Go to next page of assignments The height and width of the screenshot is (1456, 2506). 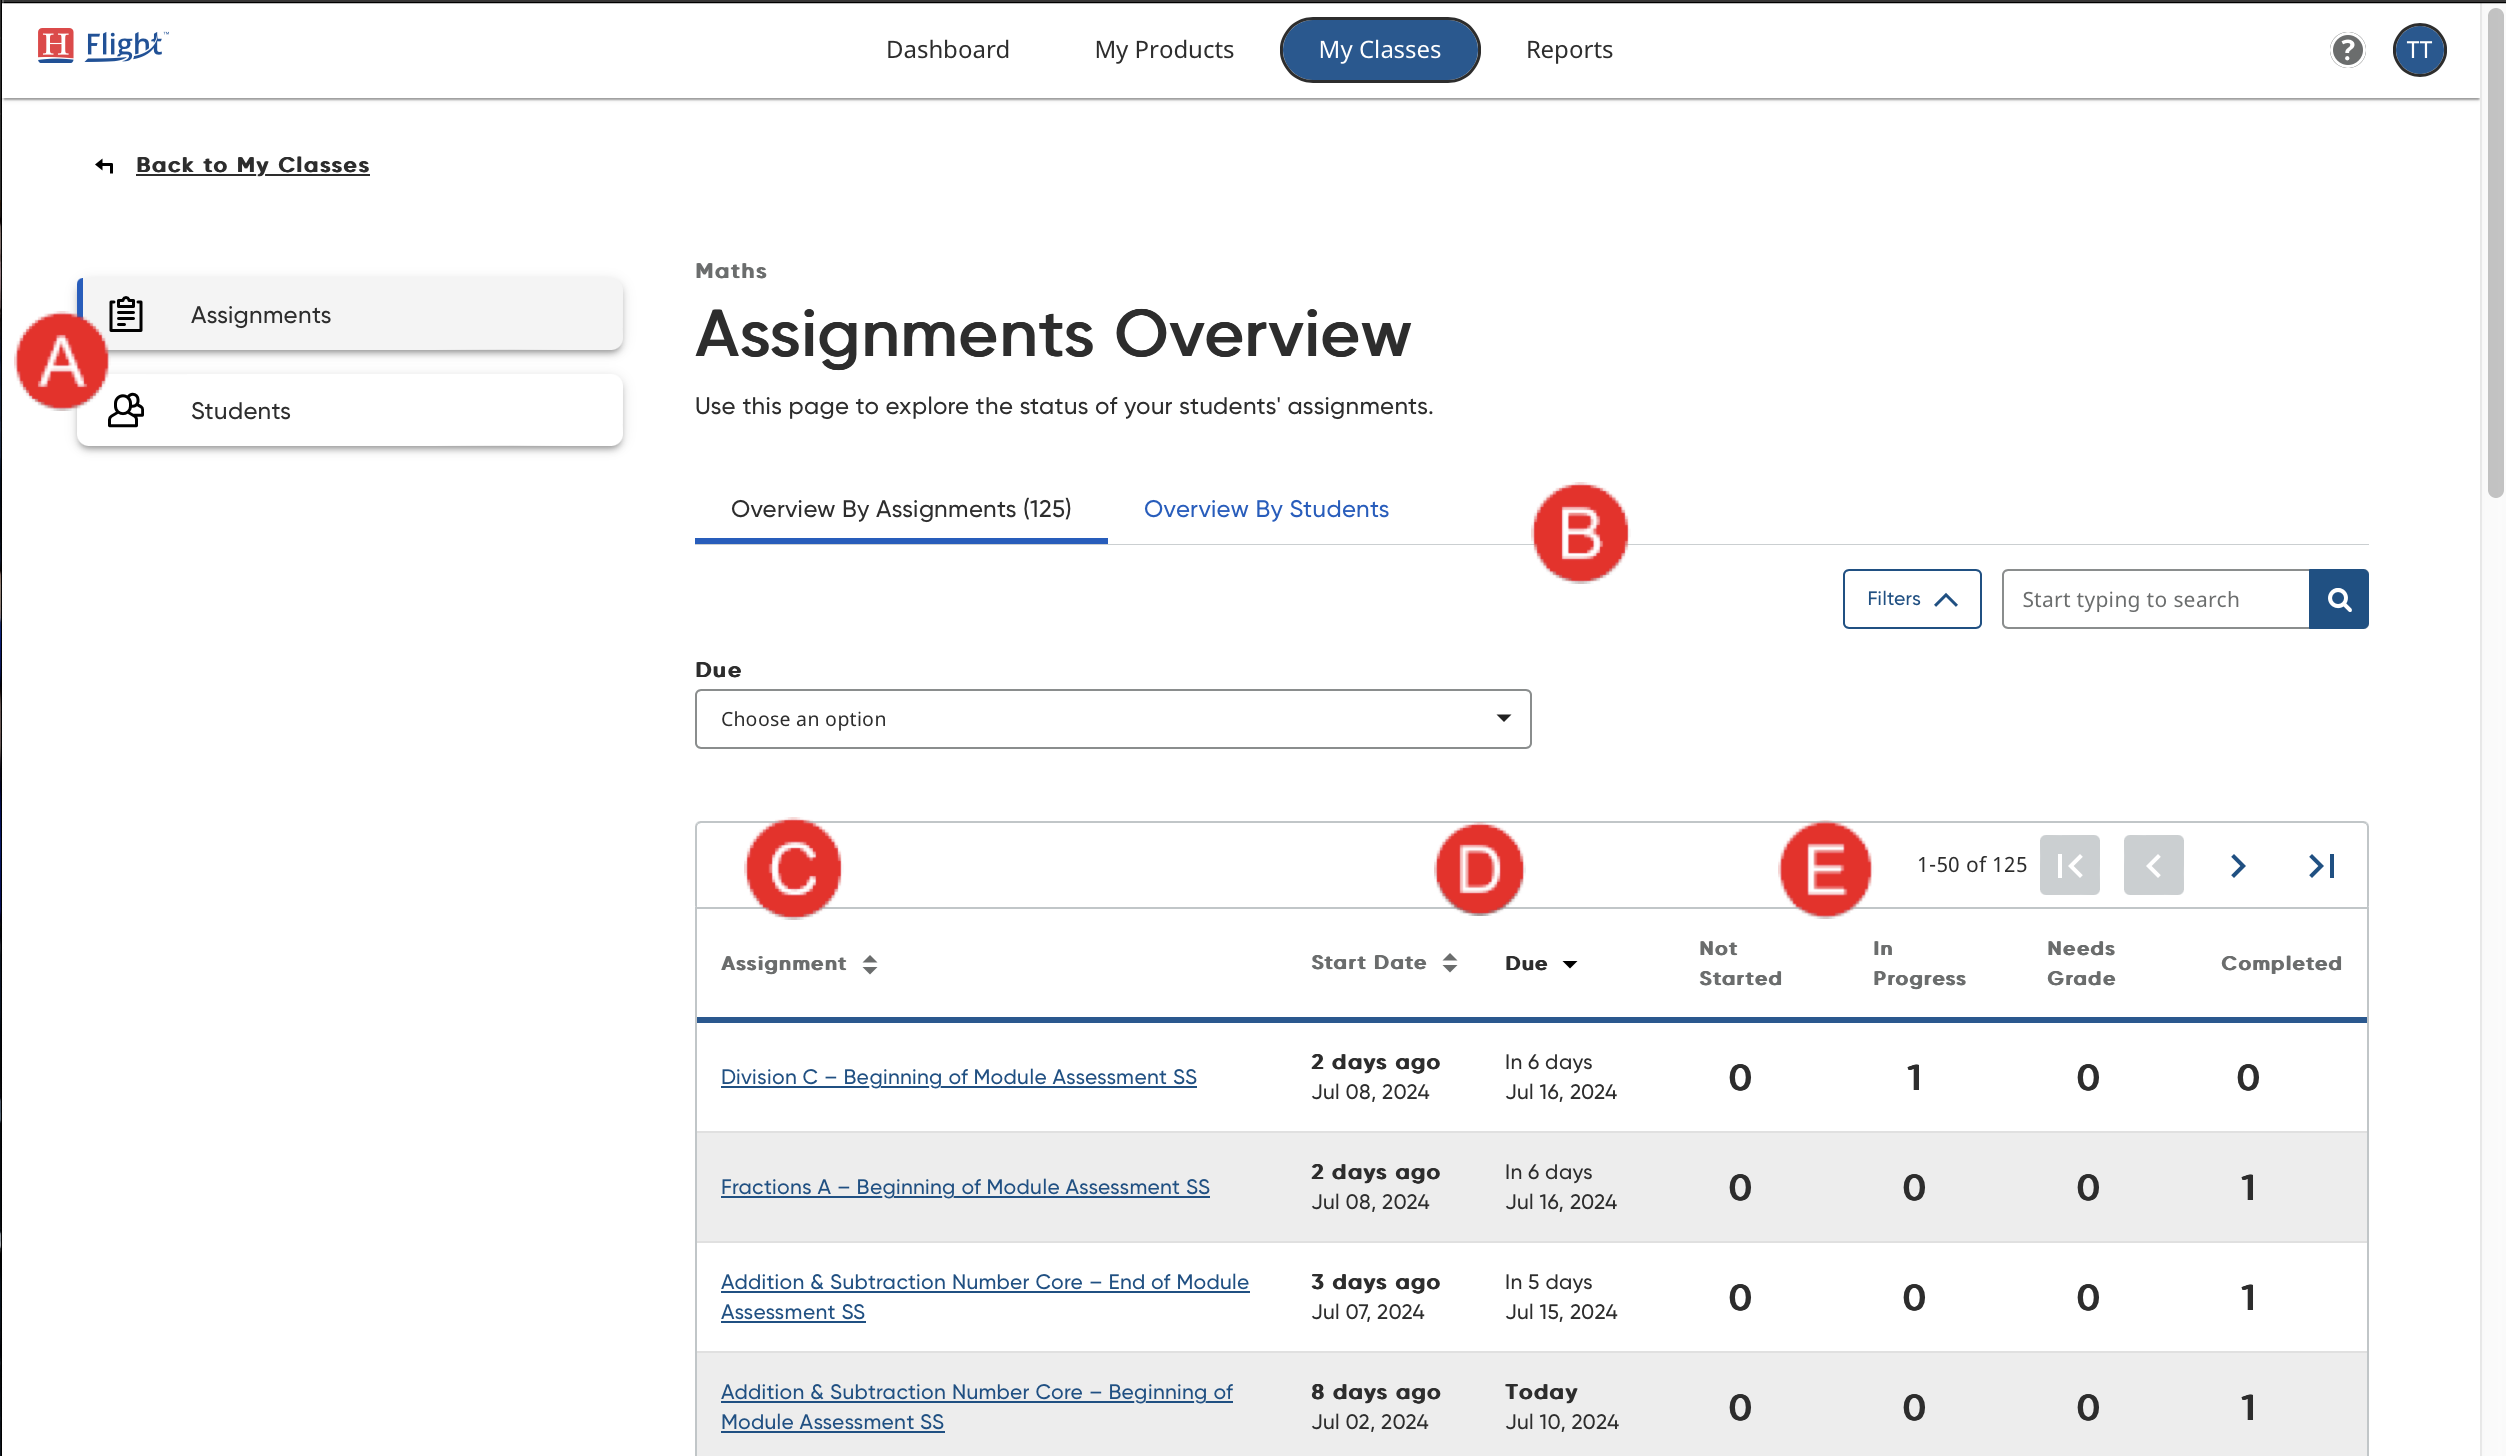click(x=2238, y=865)
